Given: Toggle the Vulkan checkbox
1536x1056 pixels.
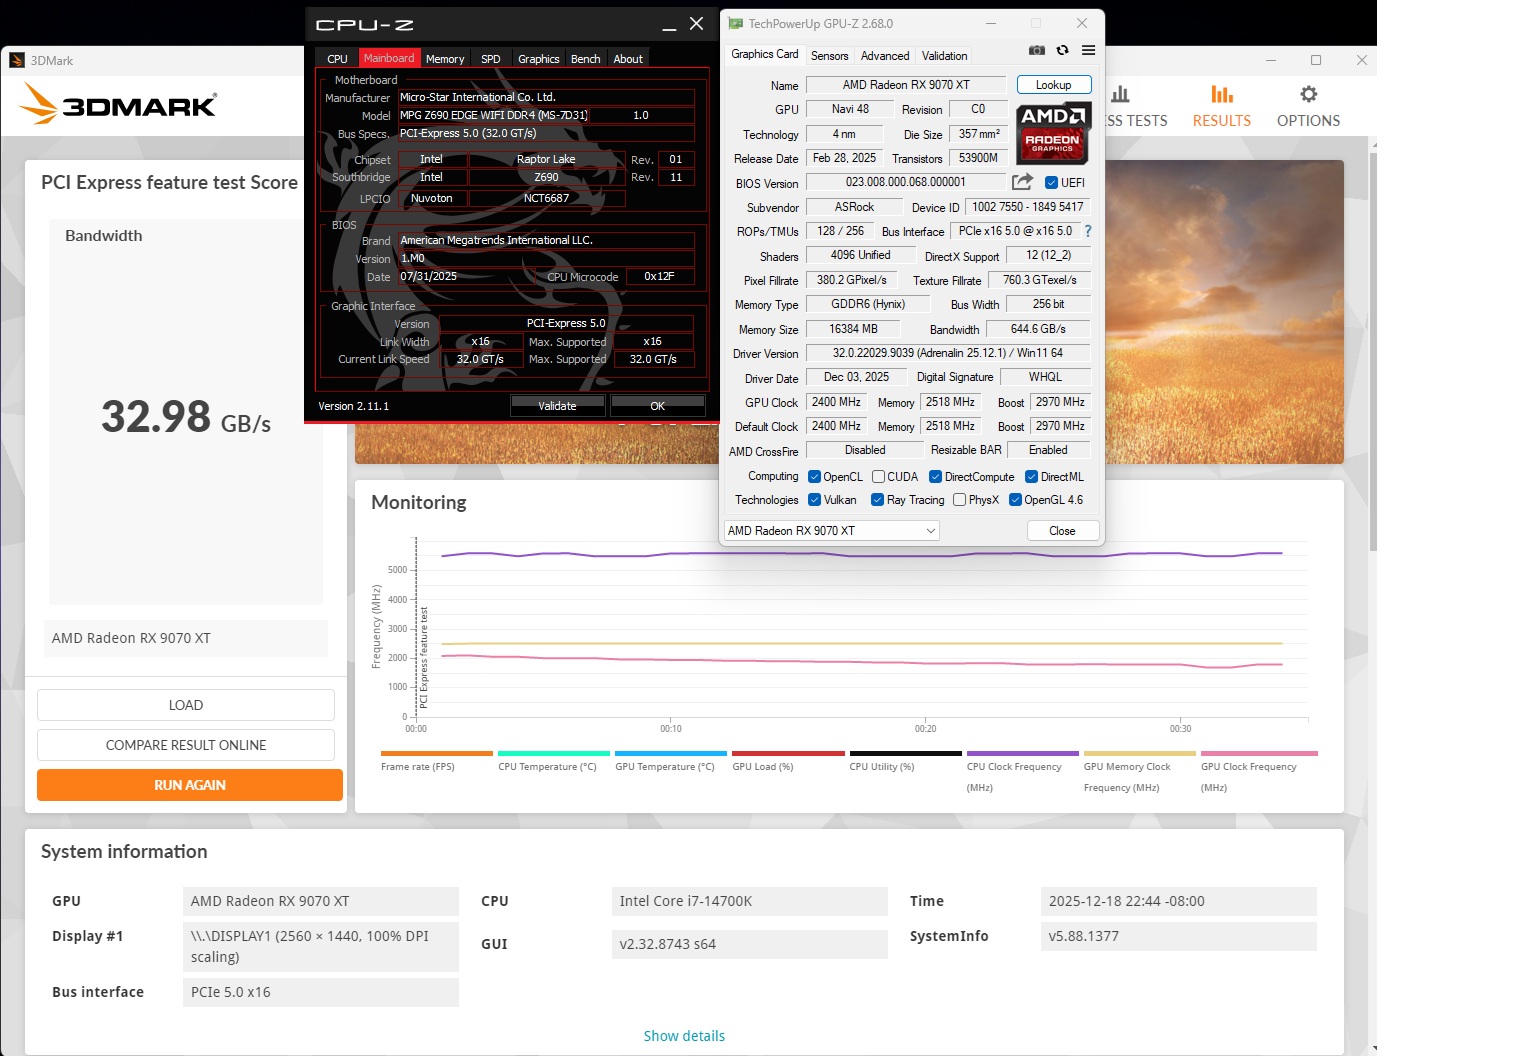Looking at the screenshot, I should click(x=814, y=500).
